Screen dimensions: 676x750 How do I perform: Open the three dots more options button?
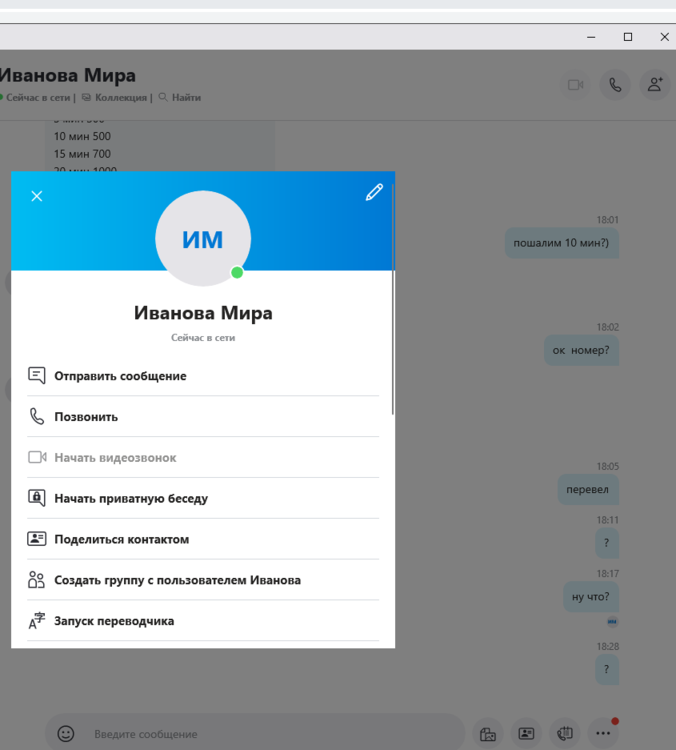pos(603,733)
